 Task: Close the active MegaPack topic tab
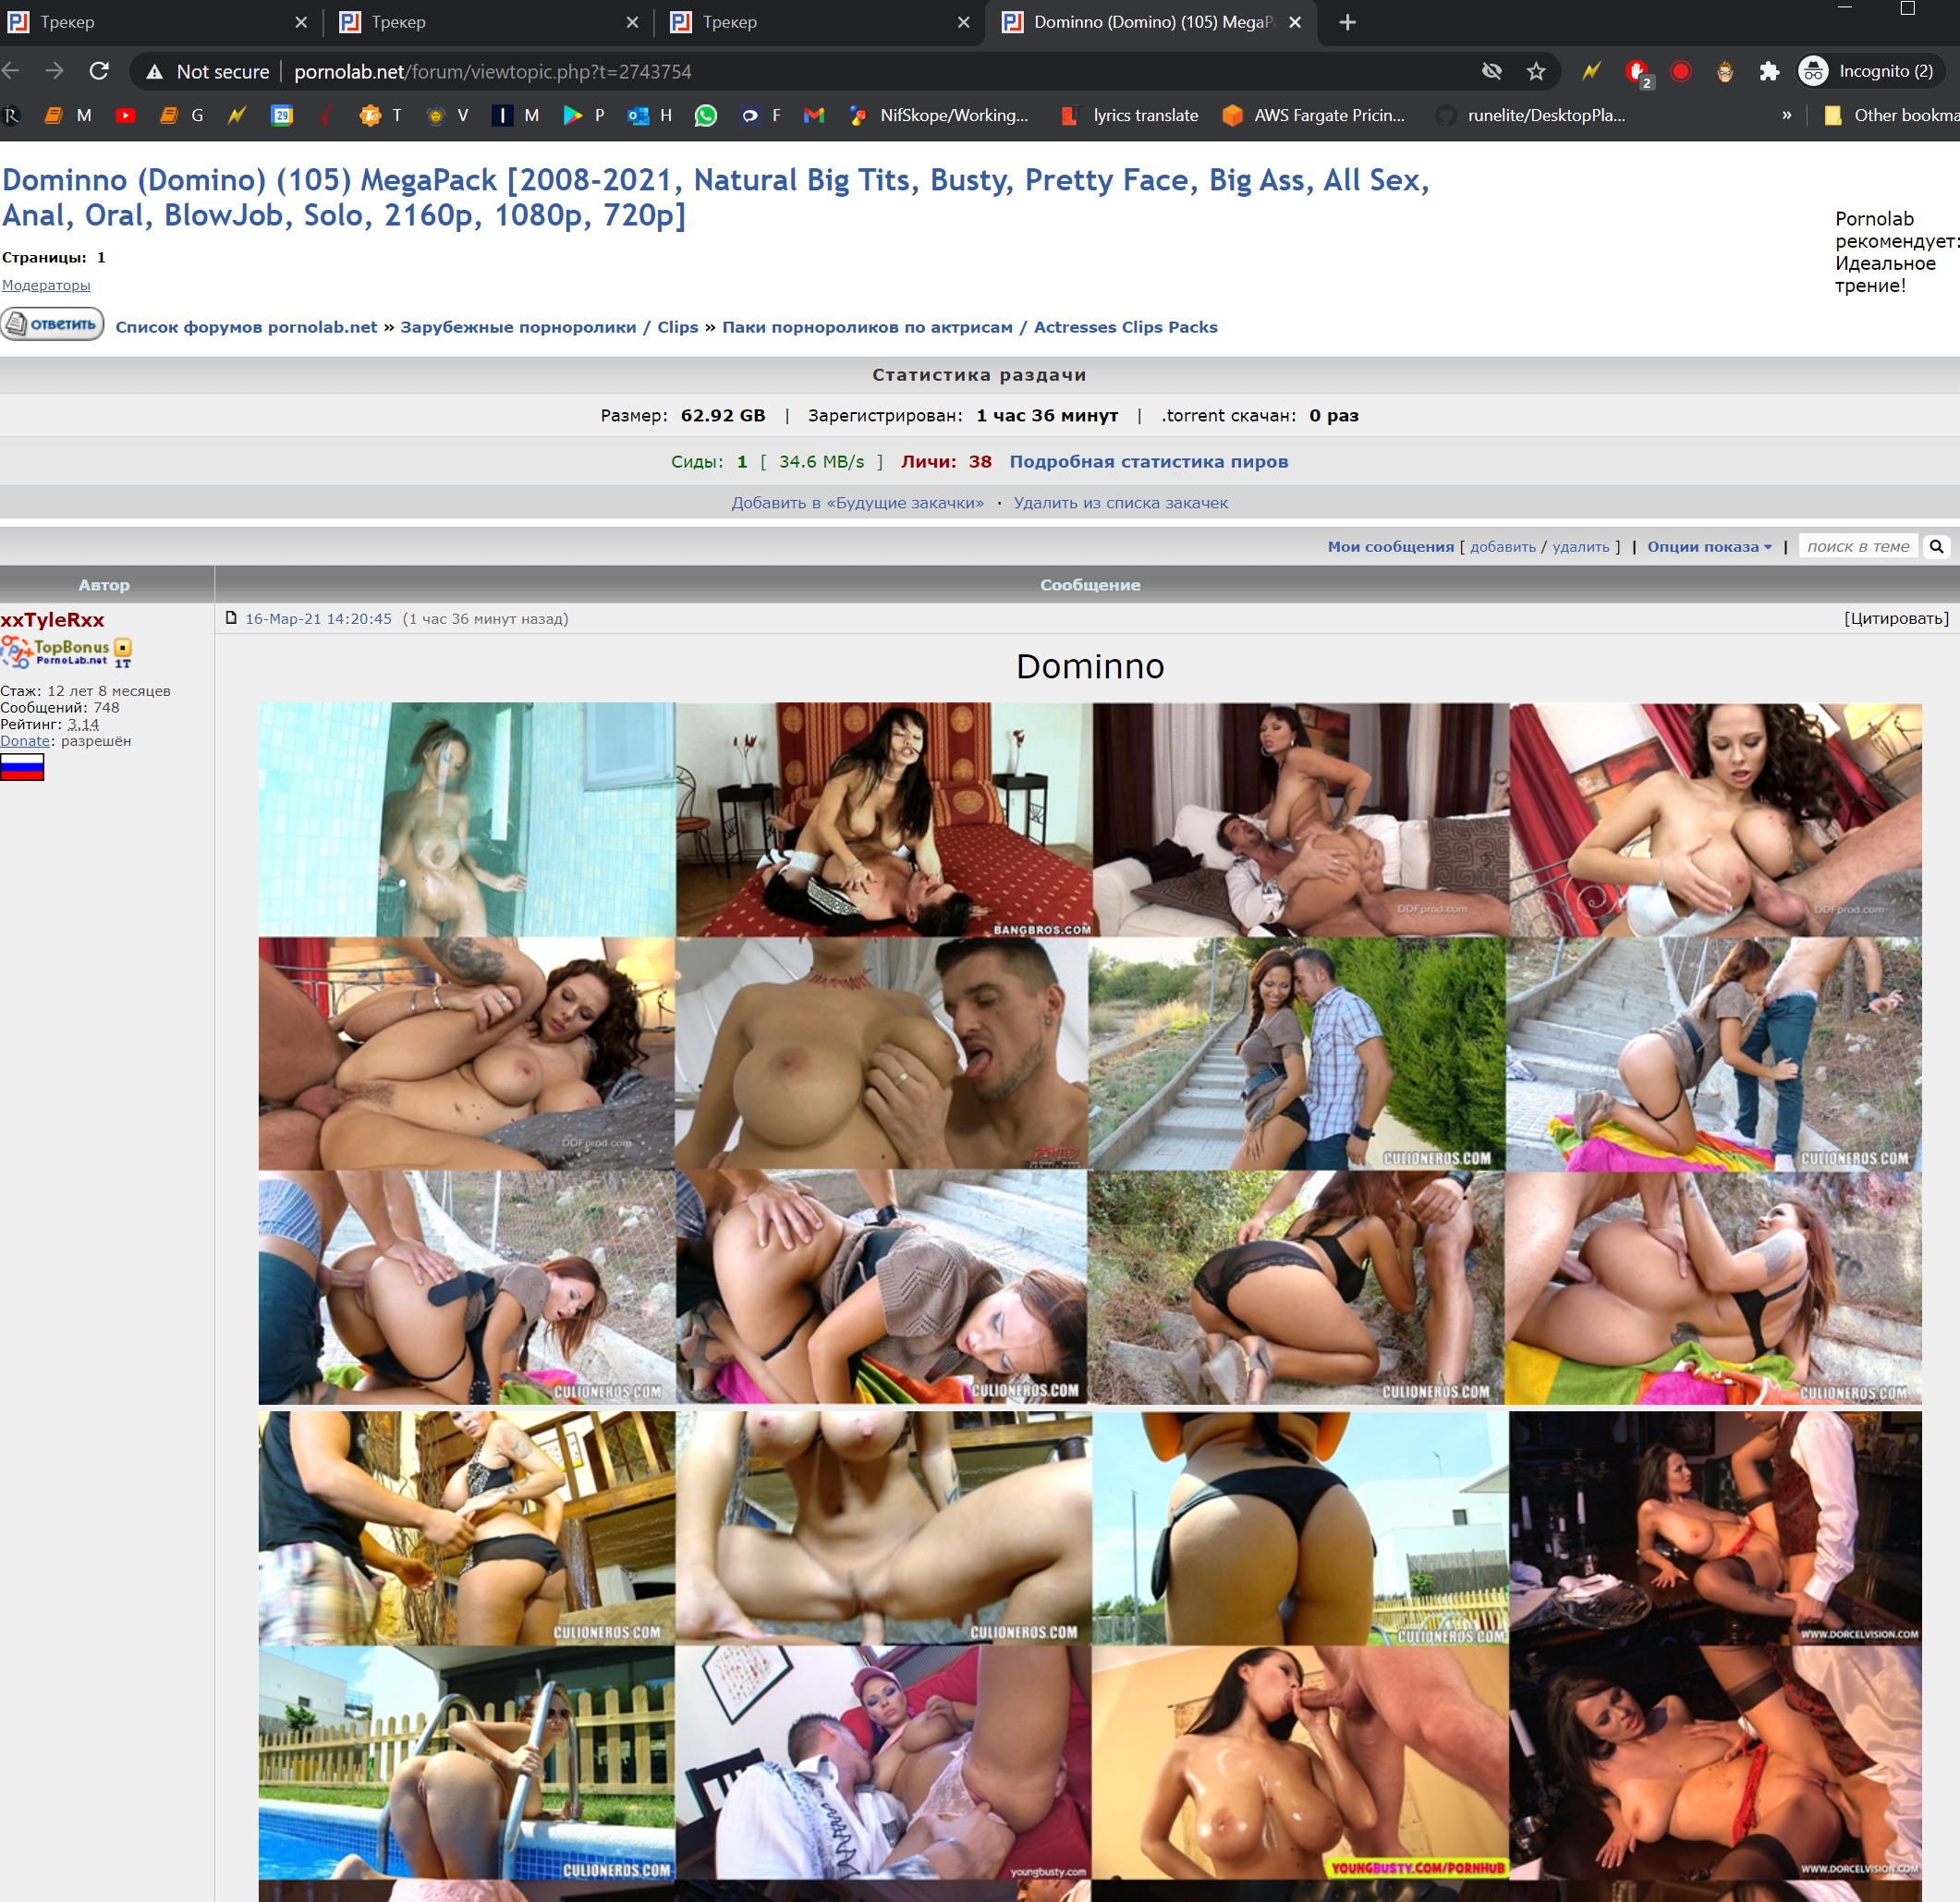click(x=1295, y=22)
